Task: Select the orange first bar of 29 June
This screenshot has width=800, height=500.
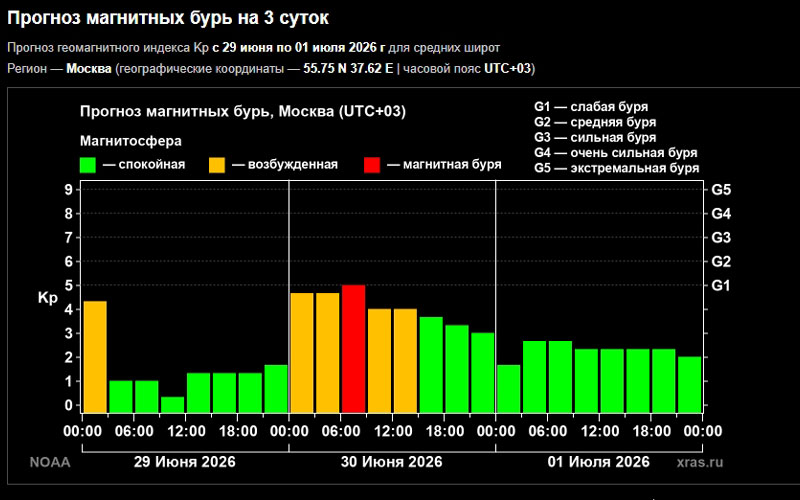Action: pyautogui.click(x=95, y=357)
